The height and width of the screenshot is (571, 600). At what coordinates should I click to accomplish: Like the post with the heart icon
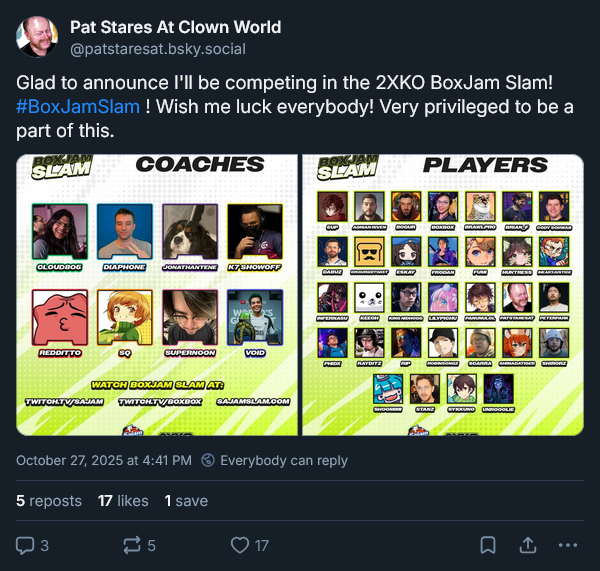point(240,545)
